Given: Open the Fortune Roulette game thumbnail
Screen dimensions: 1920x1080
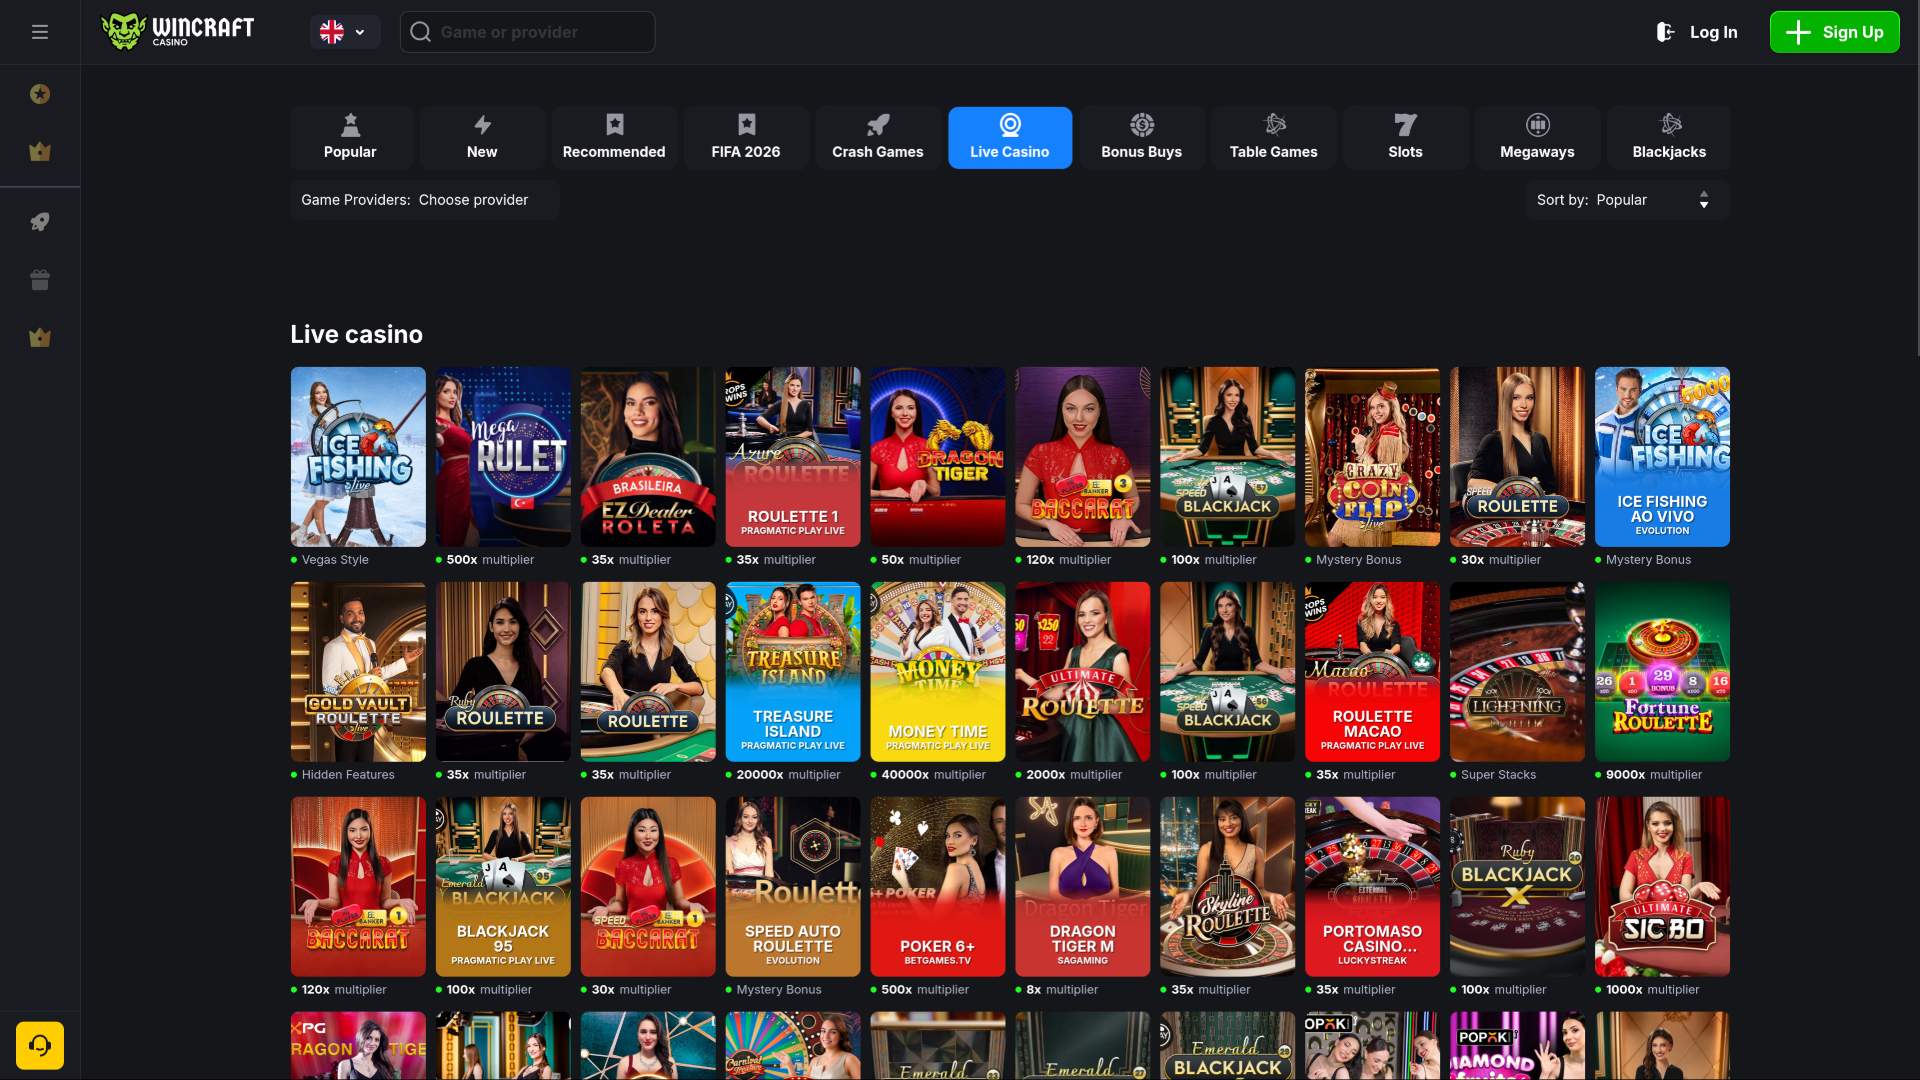Looking at the screenshot, I should tap(1662, 672).
